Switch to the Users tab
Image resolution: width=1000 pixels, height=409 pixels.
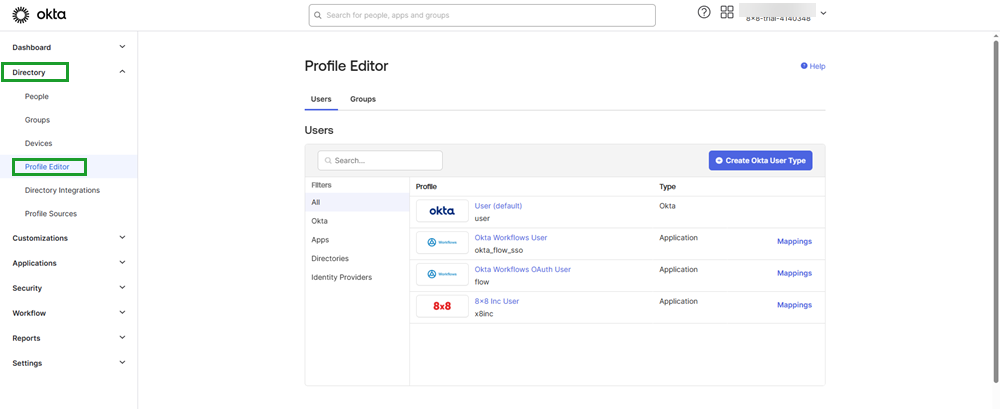pos(321,100)
